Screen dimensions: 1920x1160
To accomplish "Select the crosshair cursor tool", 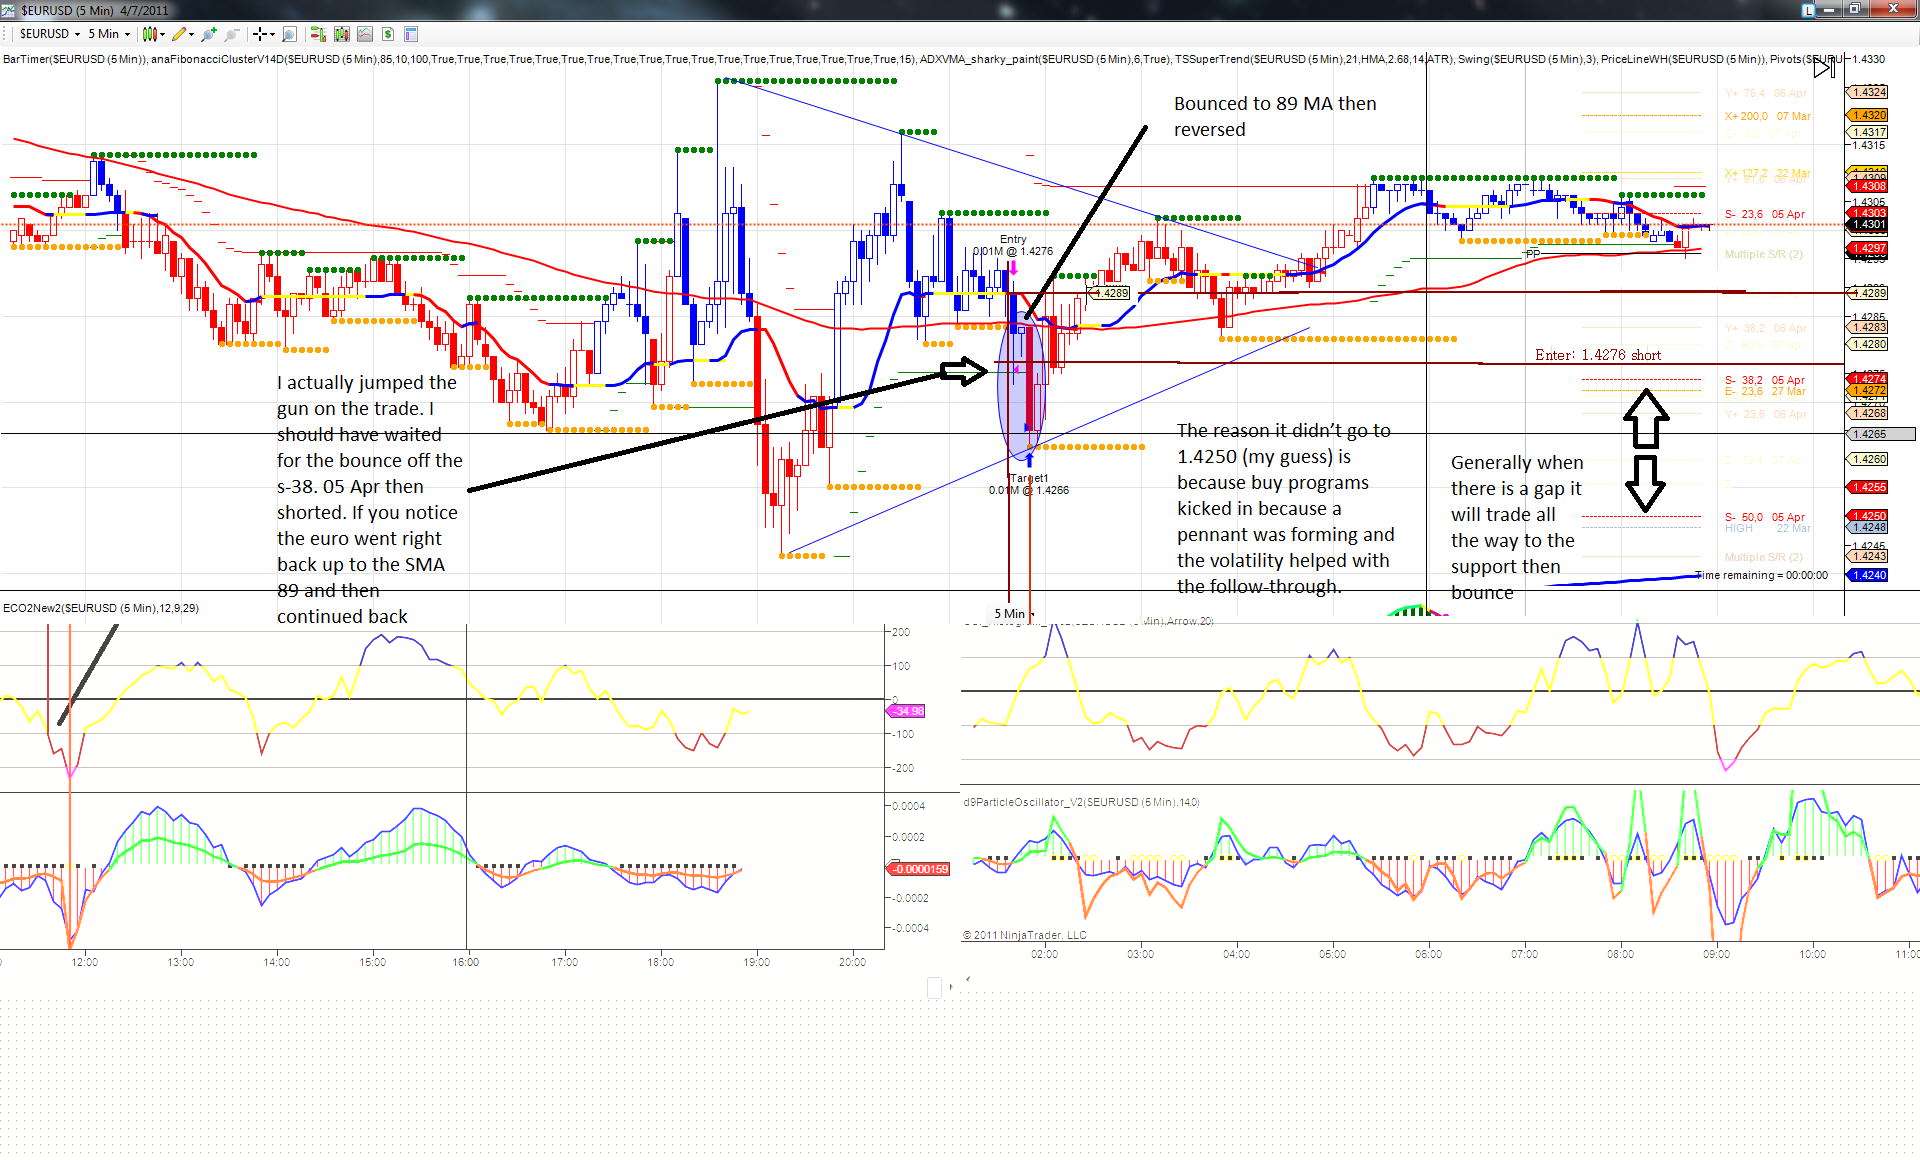I will click(260, 34).
